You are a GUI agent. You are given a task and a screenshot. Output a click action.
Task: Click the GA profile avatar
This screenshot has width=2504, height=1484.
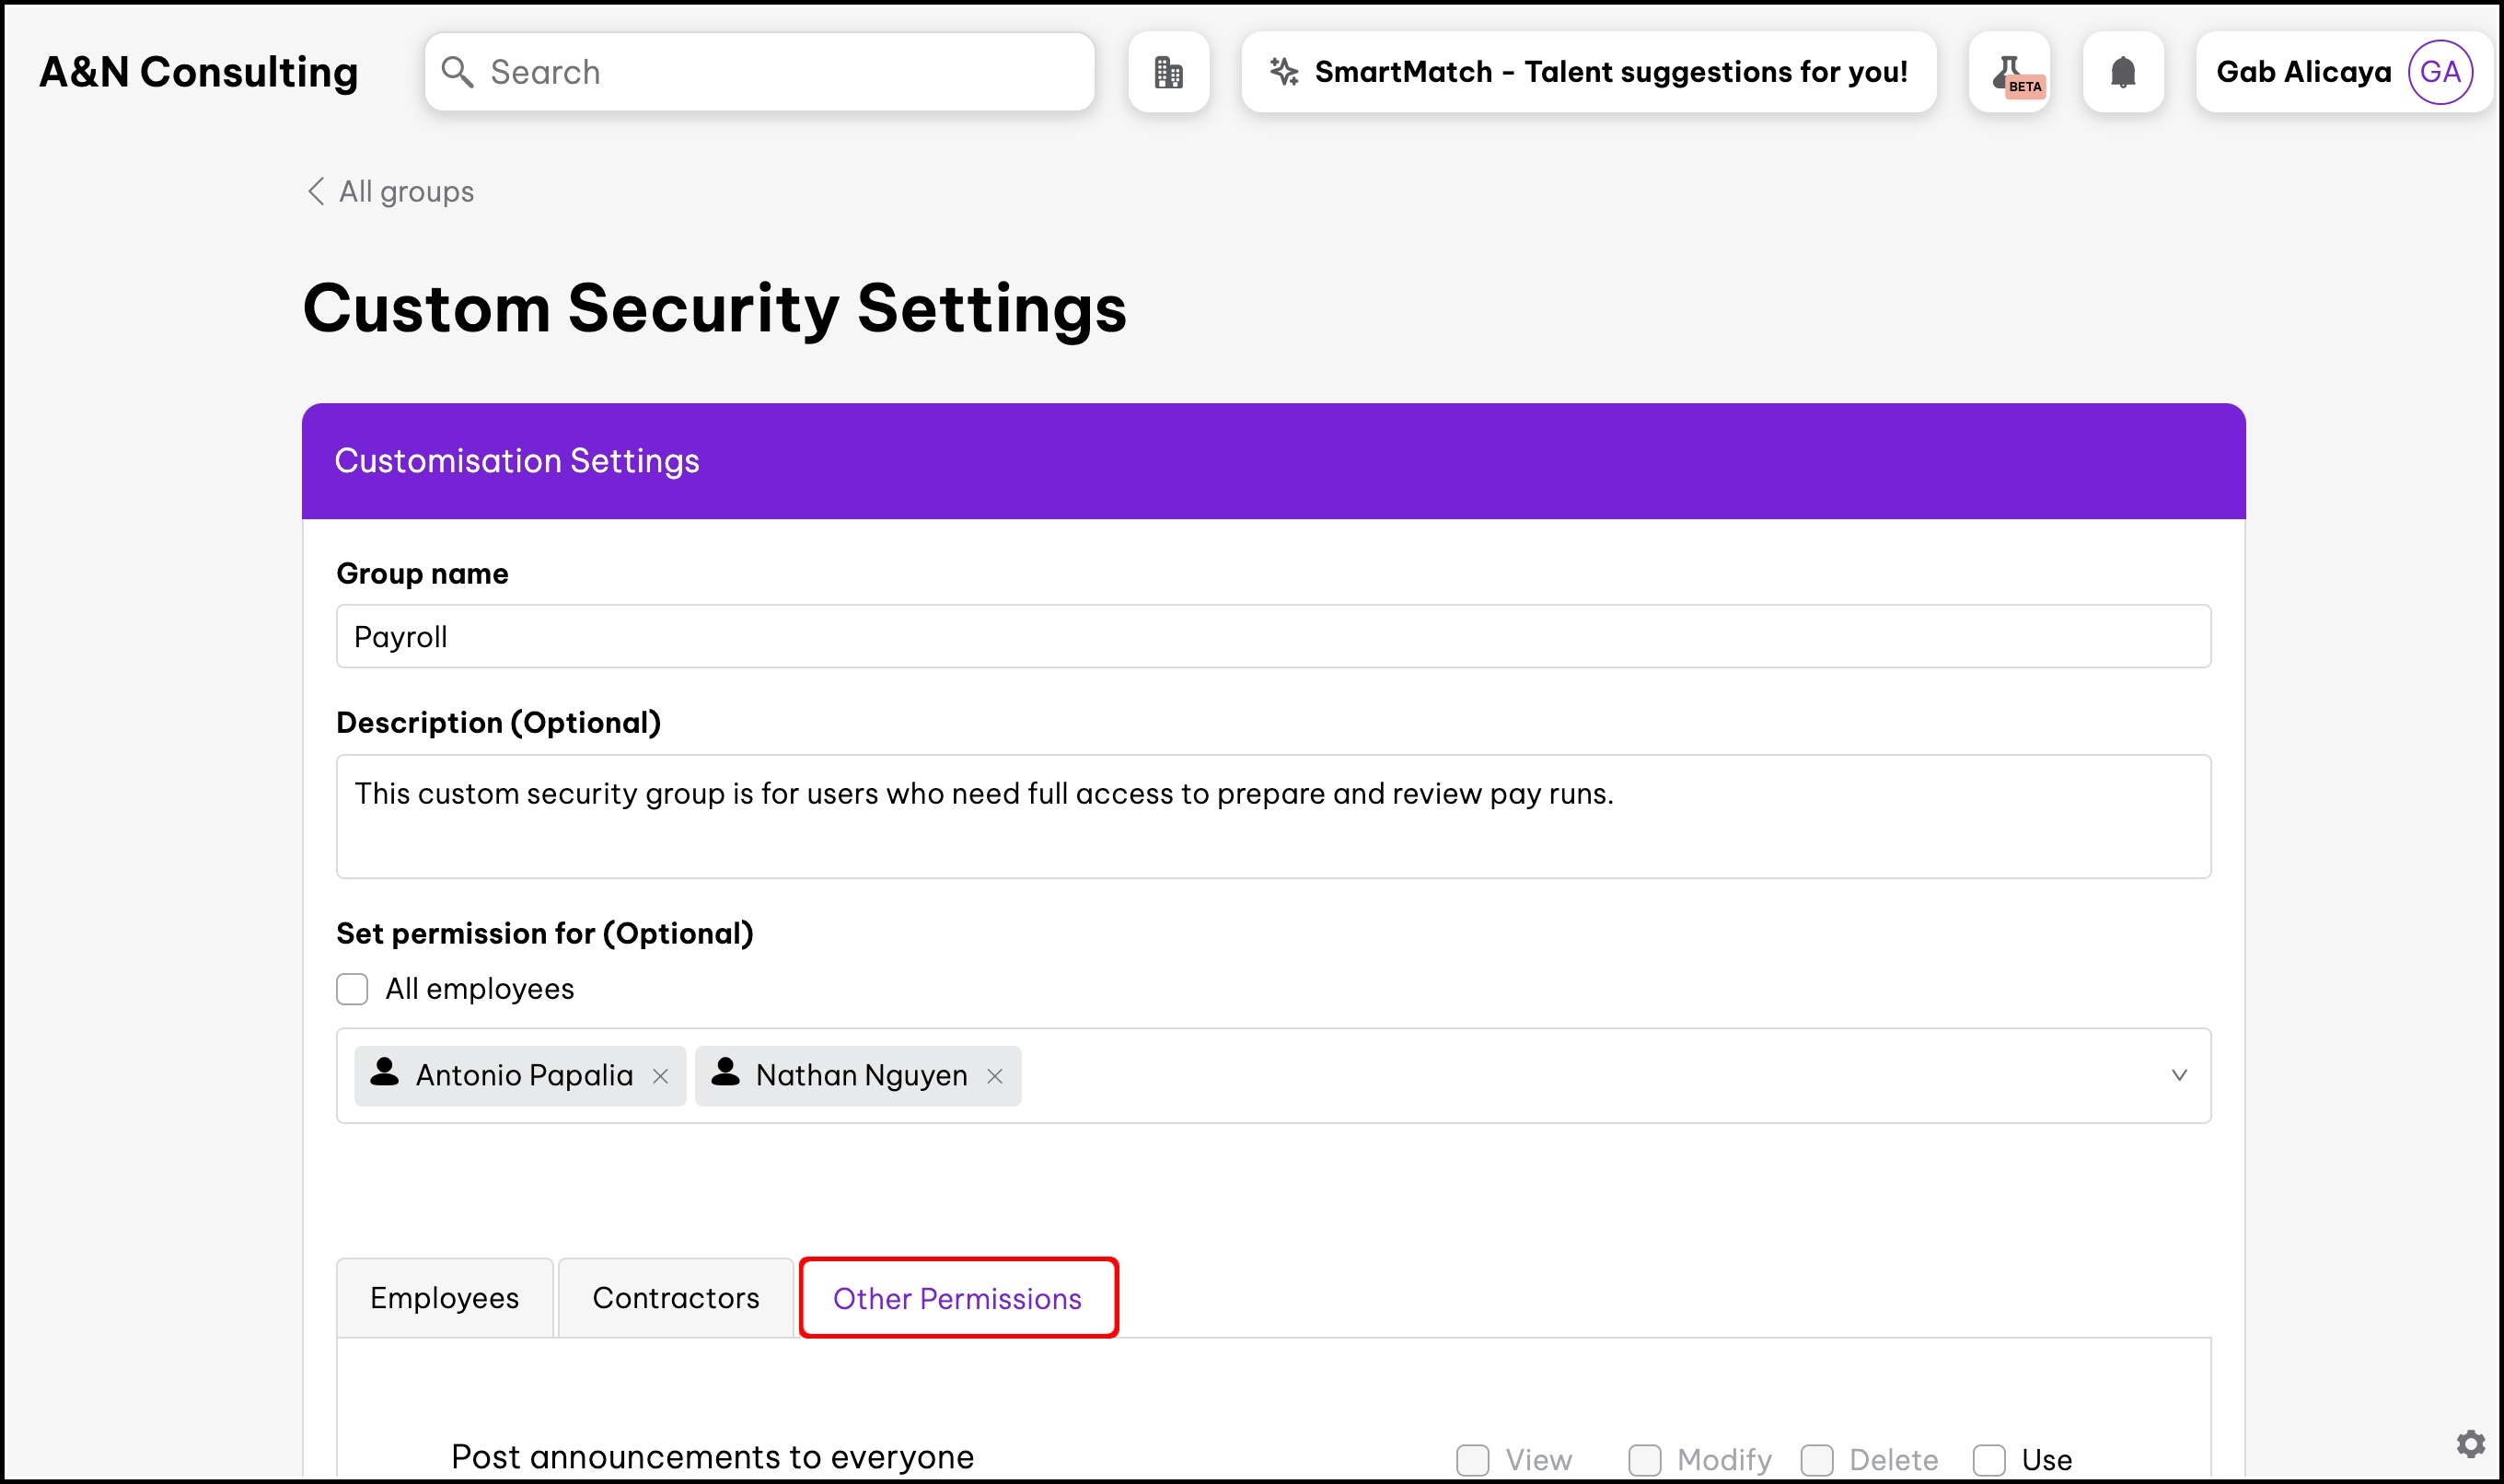2439,72
